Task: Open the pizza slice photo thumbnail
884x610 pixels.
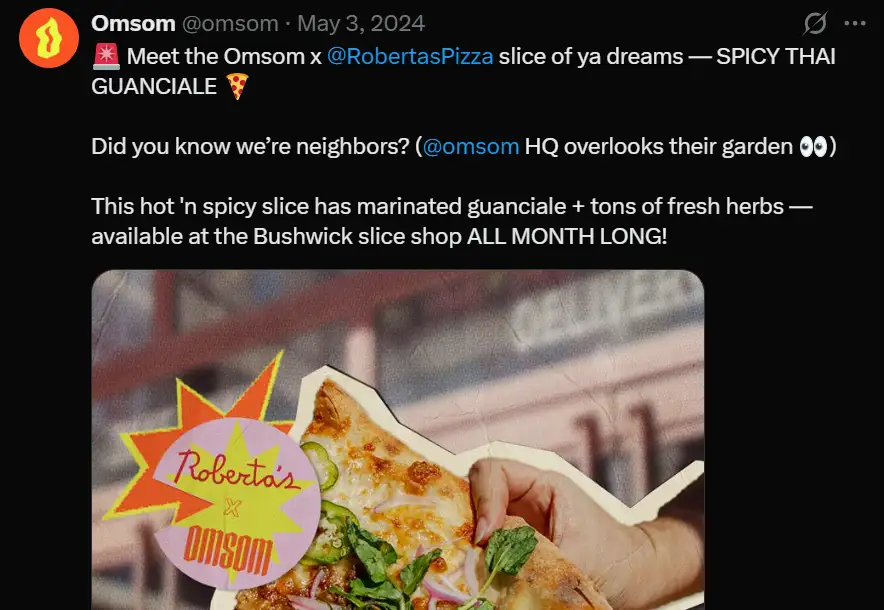Action: pyautogui.click(x=398, y=440)
